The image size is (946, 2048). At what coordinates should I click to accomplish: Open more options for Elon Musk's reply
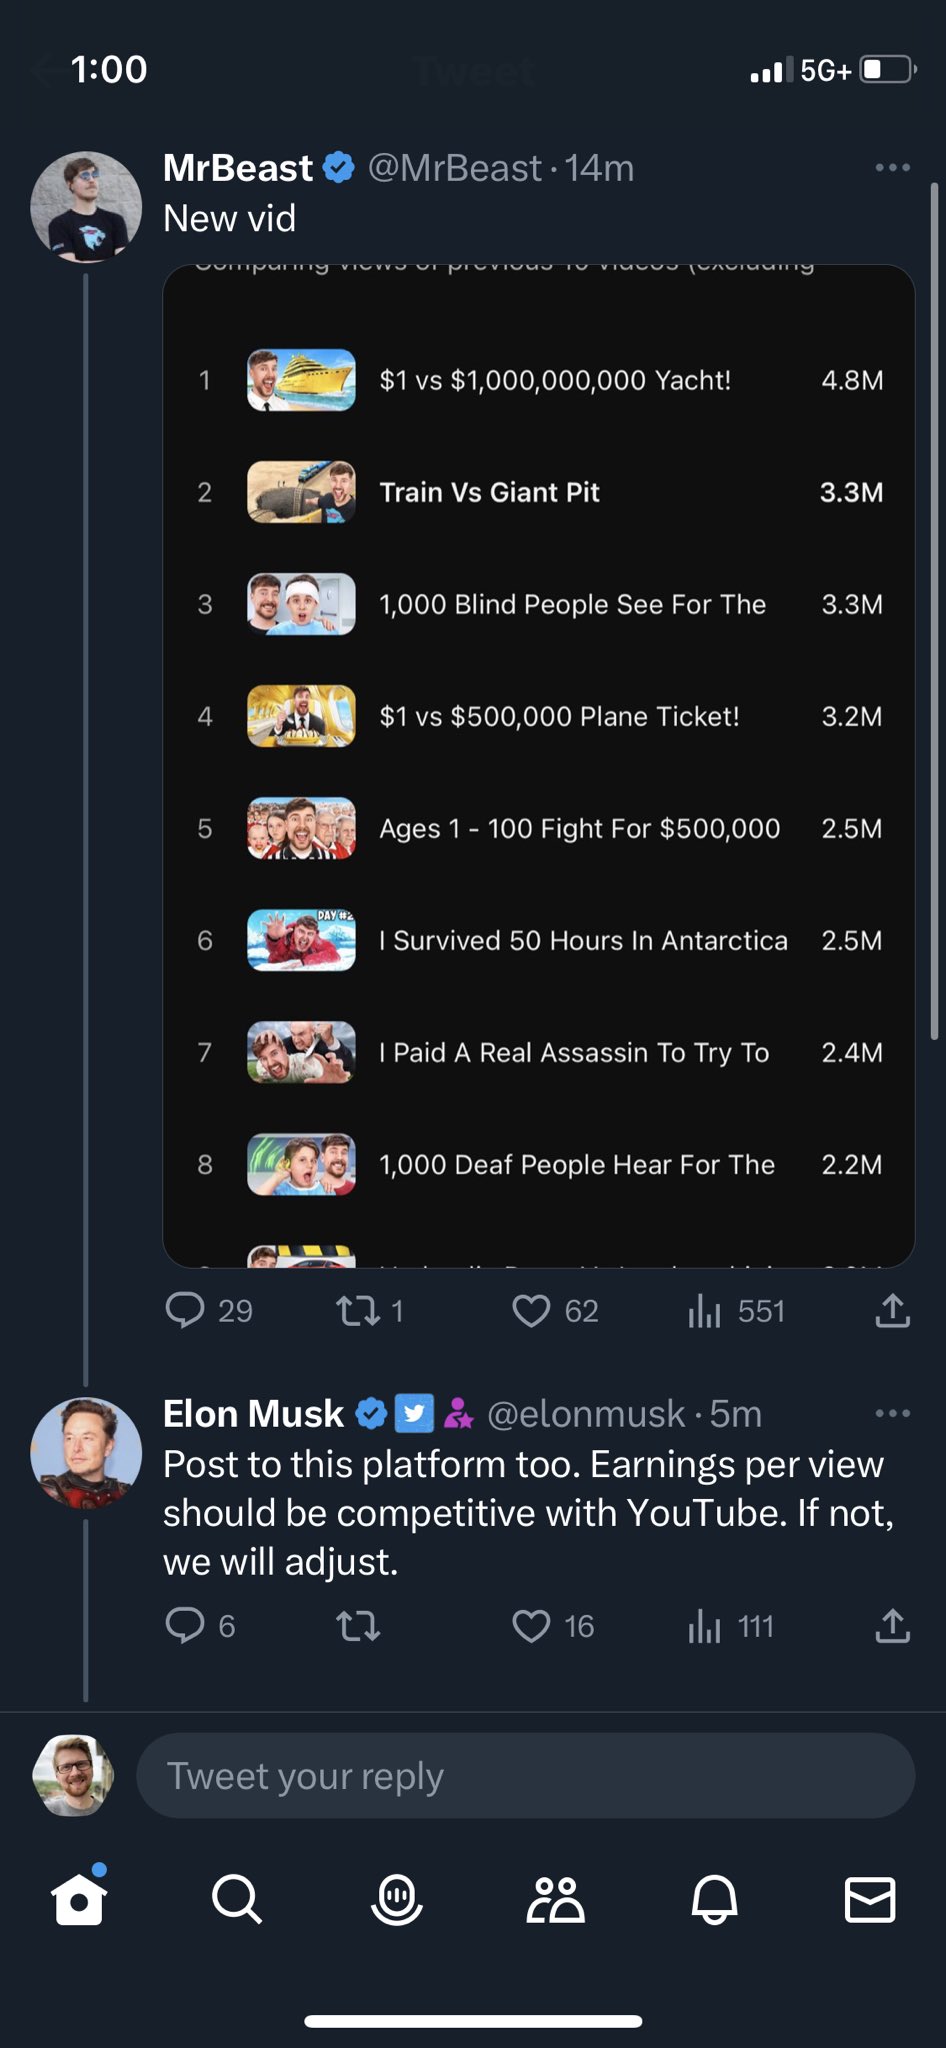[x=892, y=1413]
